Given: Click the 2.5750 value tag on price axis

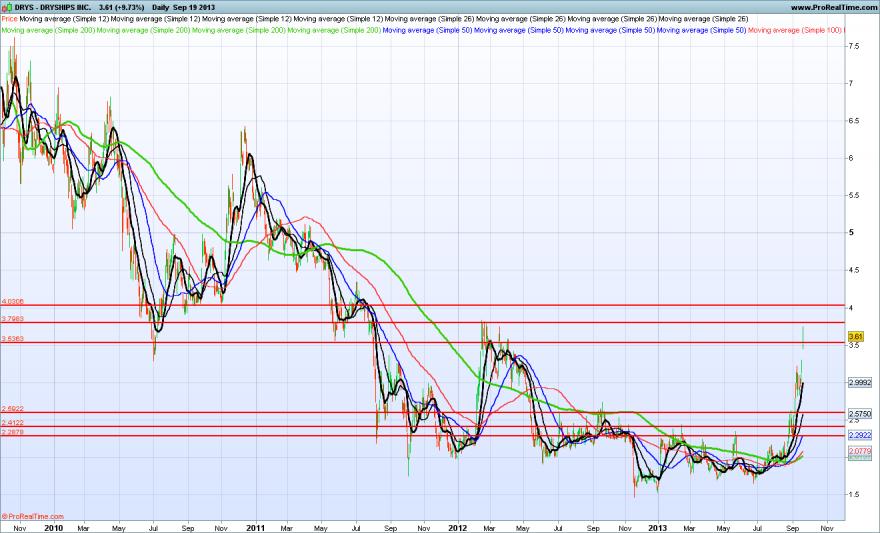Looking at the screenshot, I should click(860, 414).
